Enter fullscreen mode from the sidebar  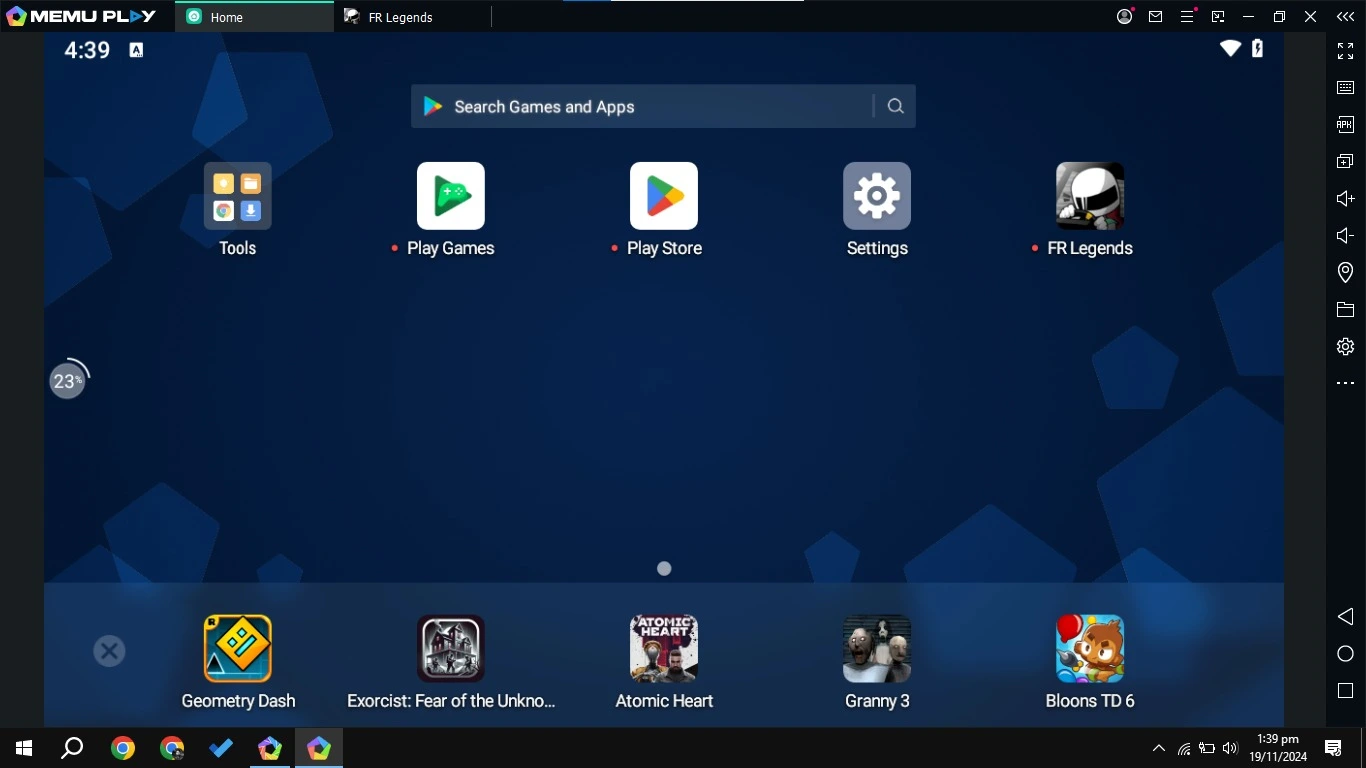(x=1346, y=50)
